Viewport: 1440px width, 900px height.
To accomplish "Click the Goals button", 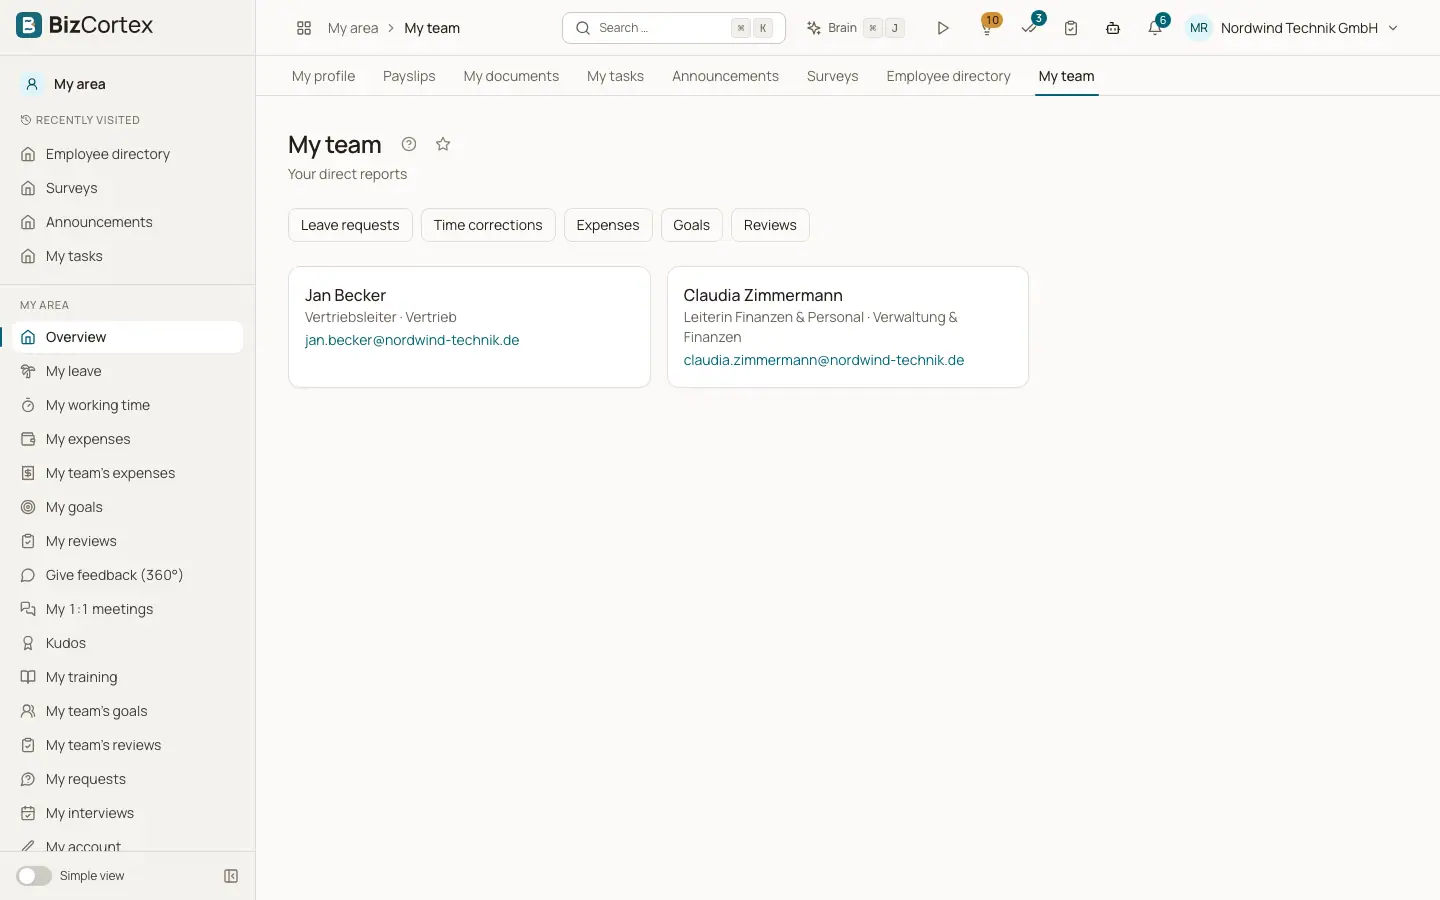I will [x=691, y=225].
